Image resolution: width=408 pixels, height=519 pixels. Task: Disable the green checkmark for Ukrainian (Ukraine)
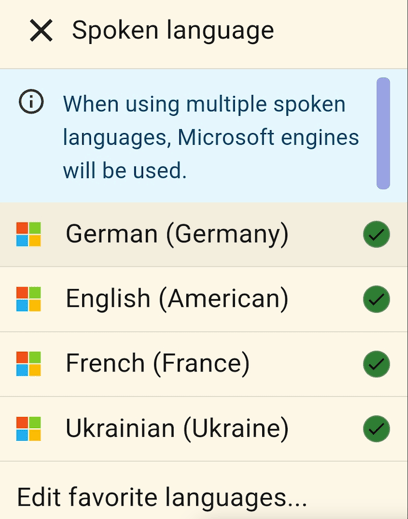point(376,429)
